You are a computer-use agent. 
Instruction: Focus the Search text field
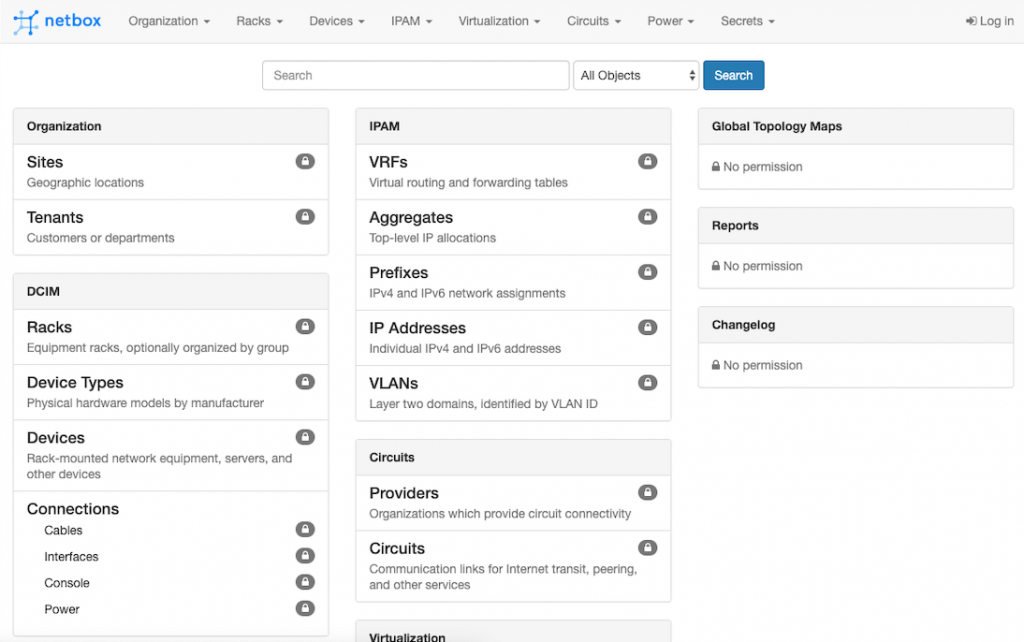pos(415,76)
